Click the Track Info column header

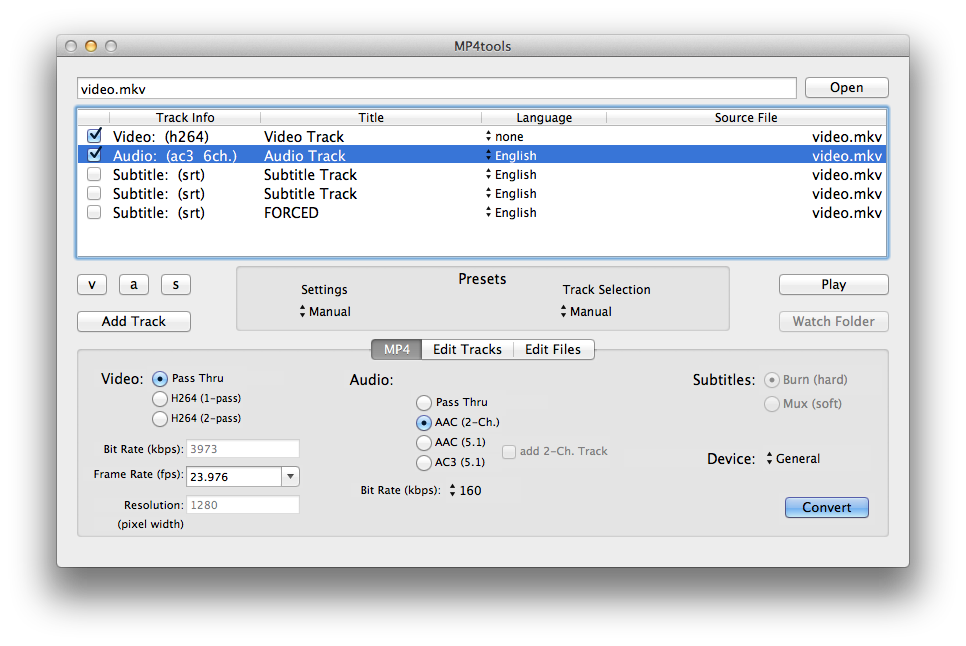coord(185,117)
